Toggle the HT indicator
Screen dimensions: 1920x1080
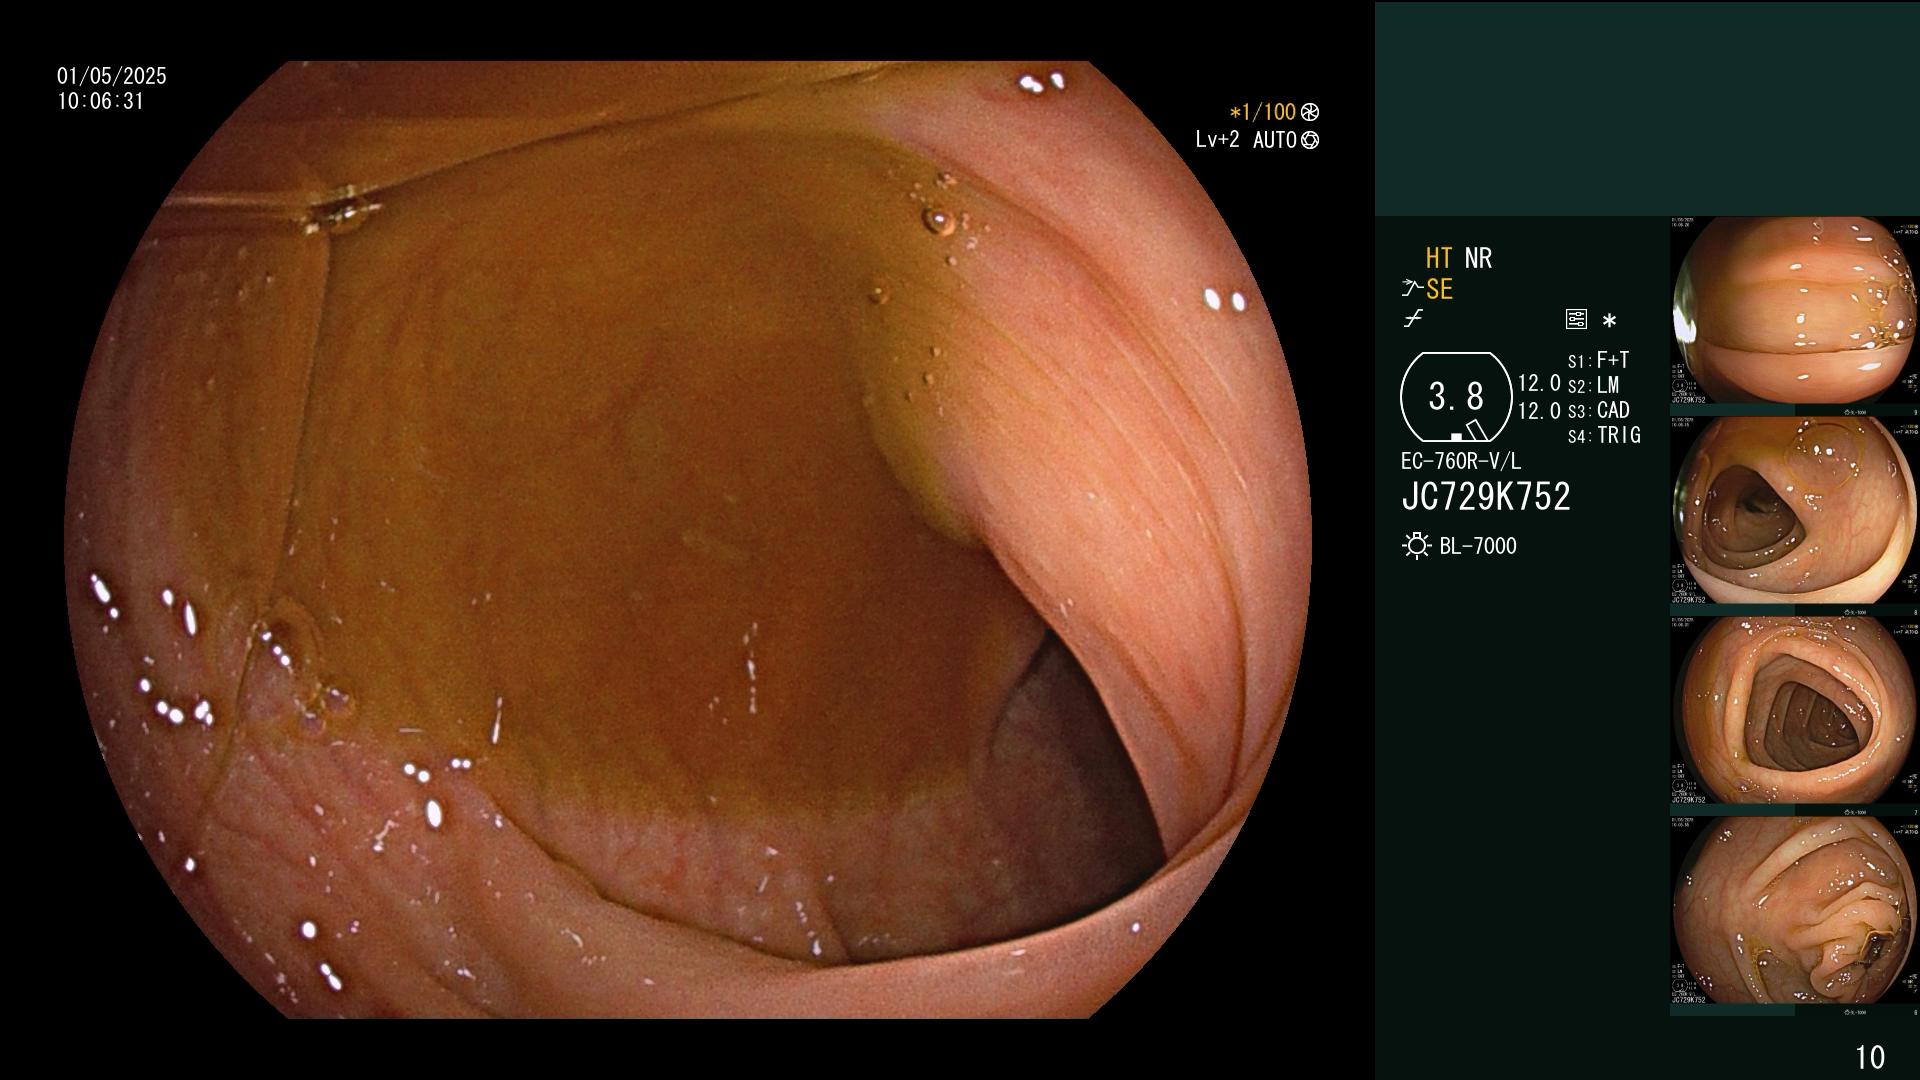1438,258
